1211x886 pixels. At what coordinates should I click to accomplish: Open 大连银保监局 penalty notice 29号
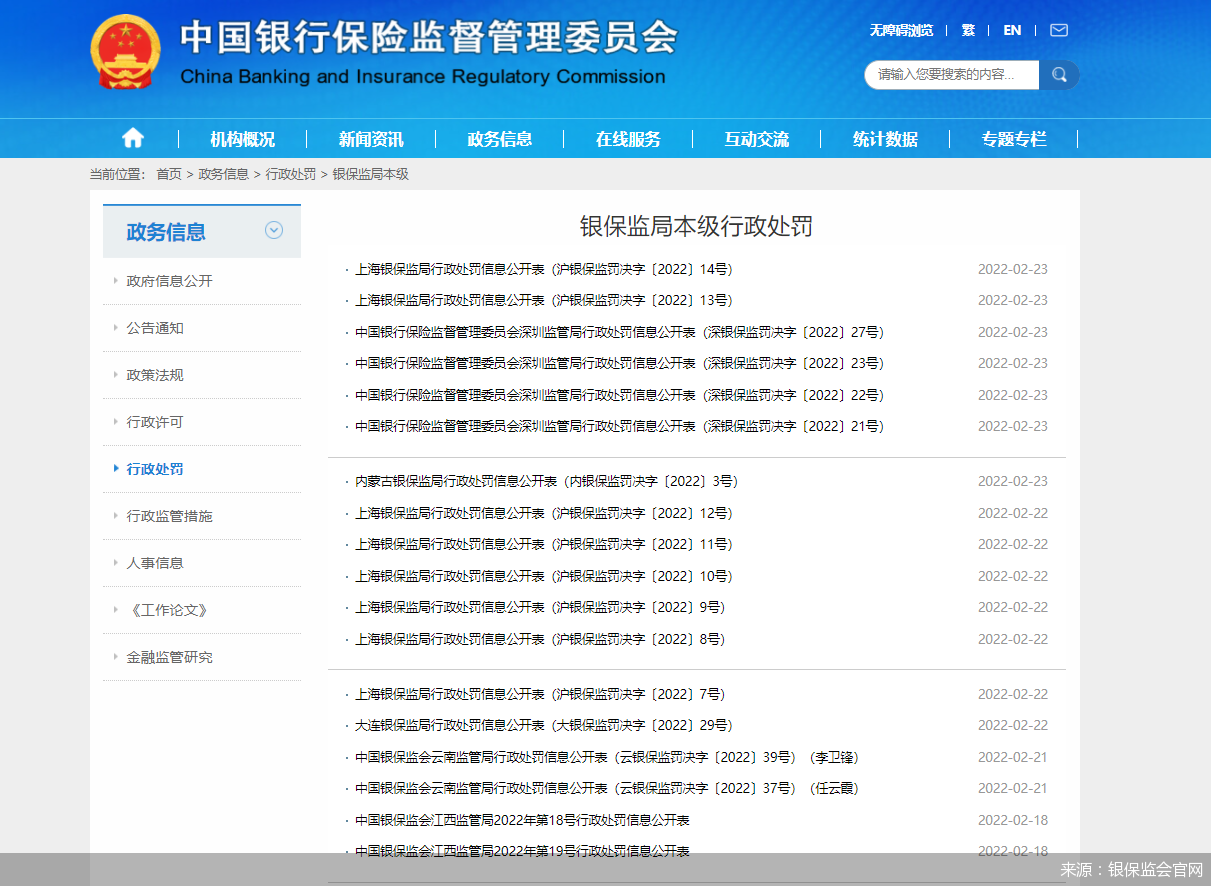coord(544,725)
